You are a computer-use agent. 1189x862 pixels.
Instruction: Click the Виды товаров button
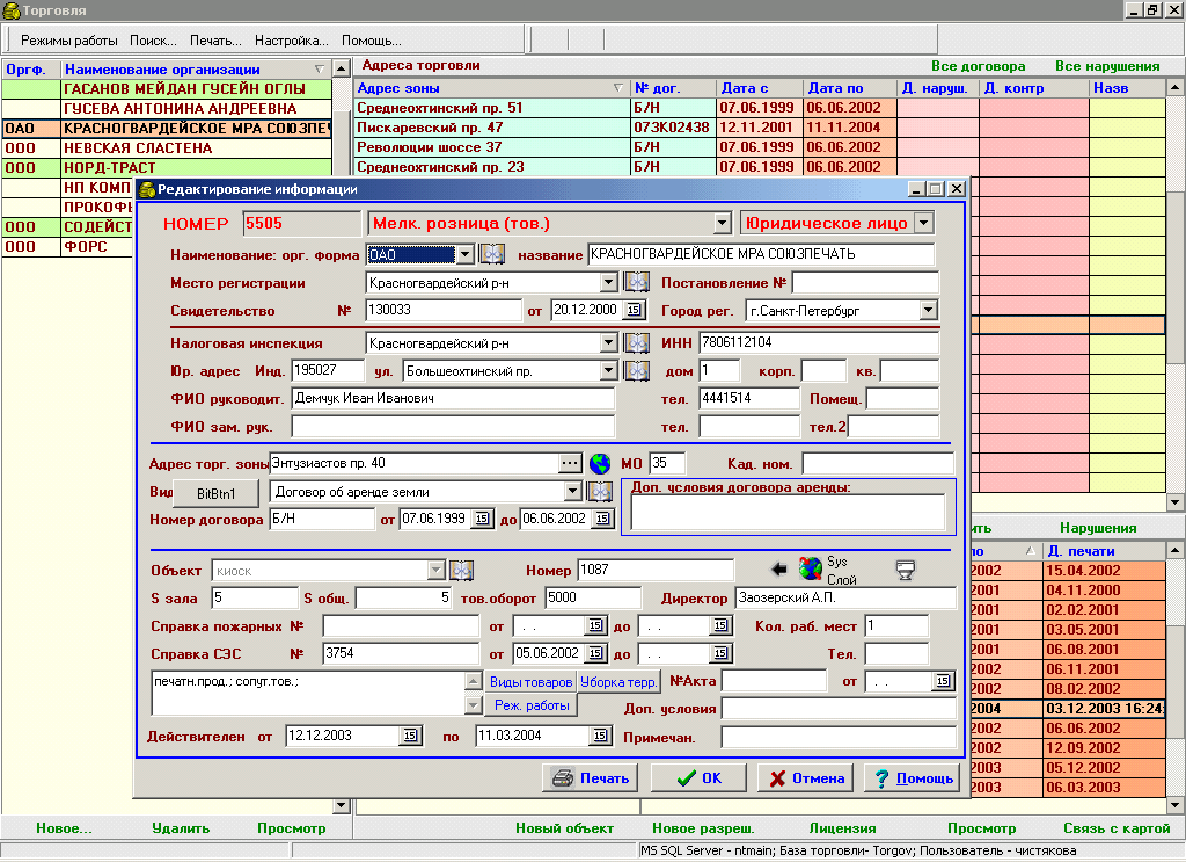(530, 683)
